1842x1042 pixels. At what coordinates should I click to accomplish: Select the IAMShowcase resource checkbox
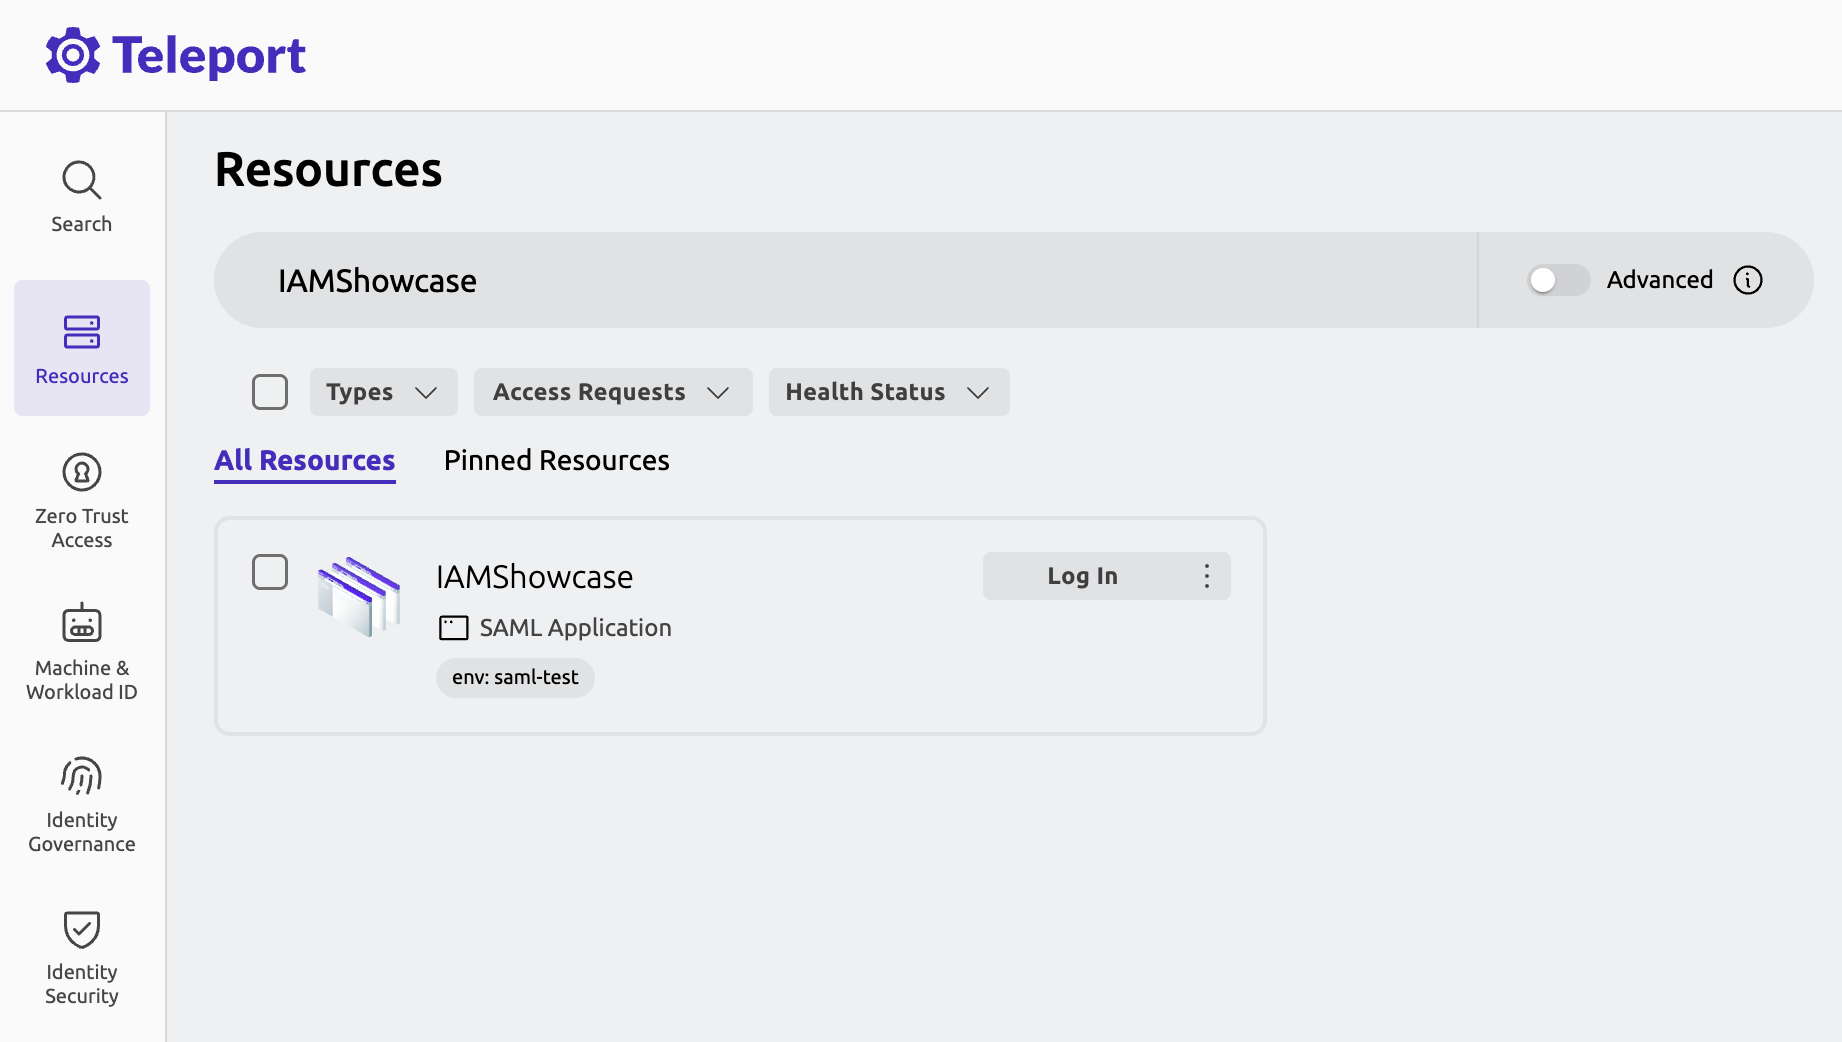coord(269,572)
